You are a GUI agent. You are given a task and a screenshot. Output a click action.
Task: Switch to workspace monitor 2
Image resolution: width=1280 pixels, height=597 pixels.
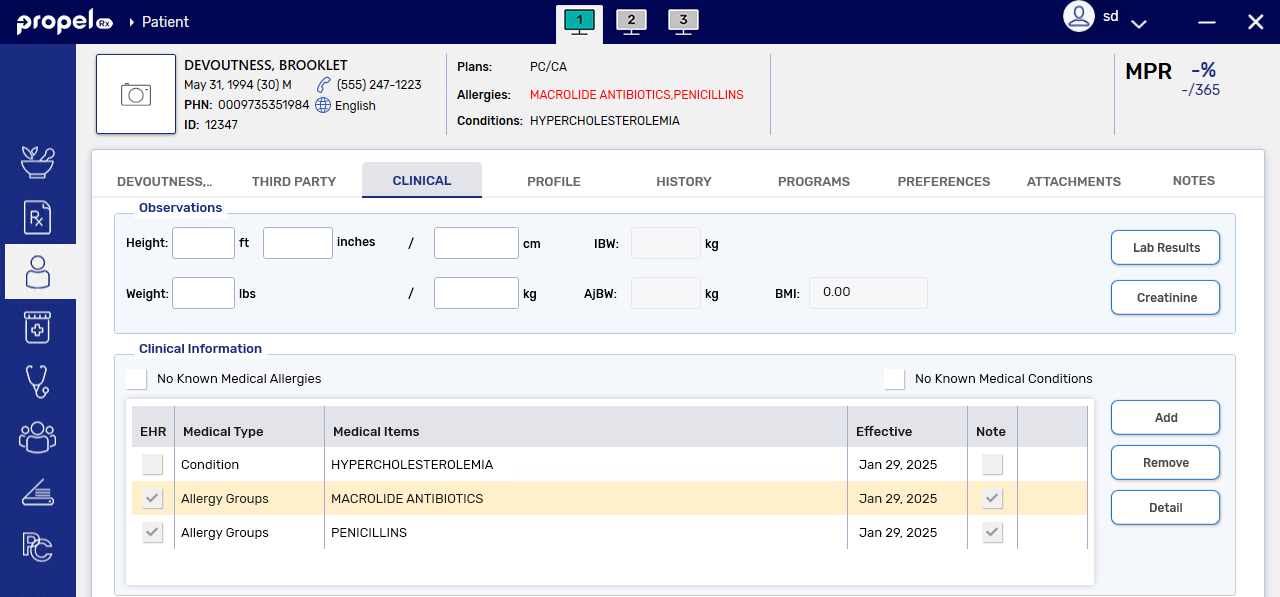(x=631, y=21)
